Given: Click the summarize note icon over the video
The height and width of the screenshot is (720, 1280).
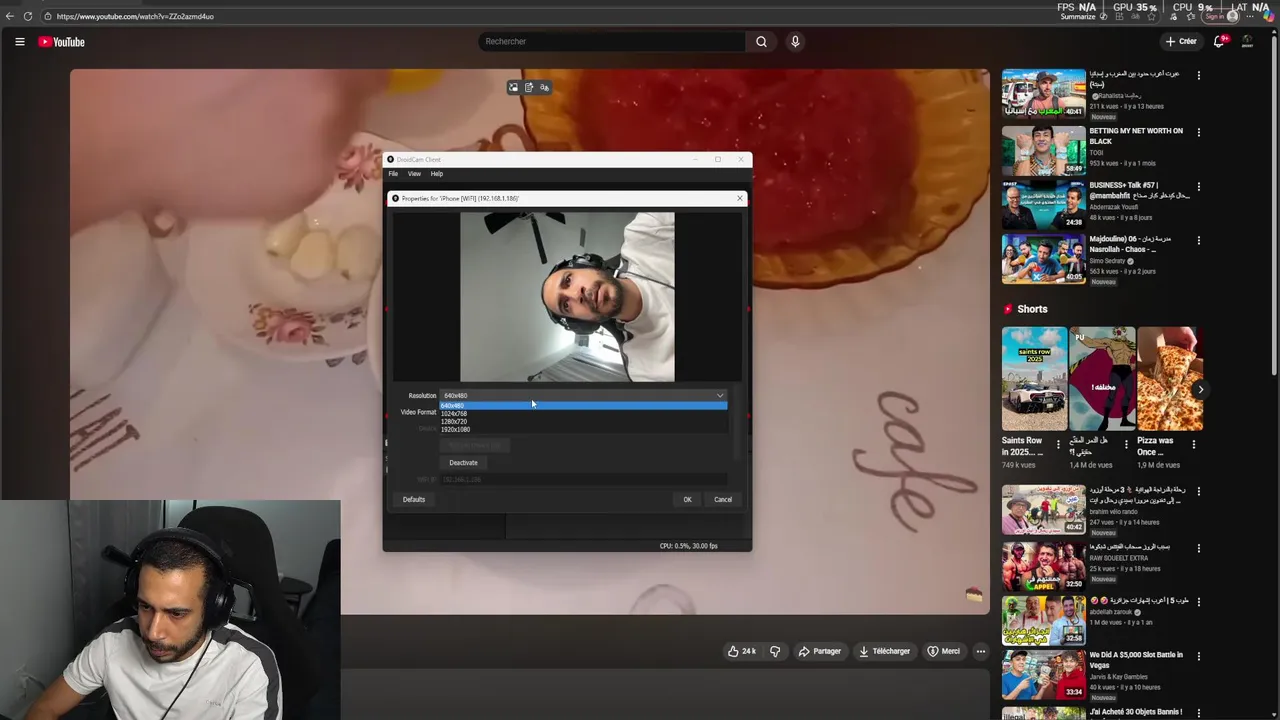Looking at the screenshot, I should 529,87.
